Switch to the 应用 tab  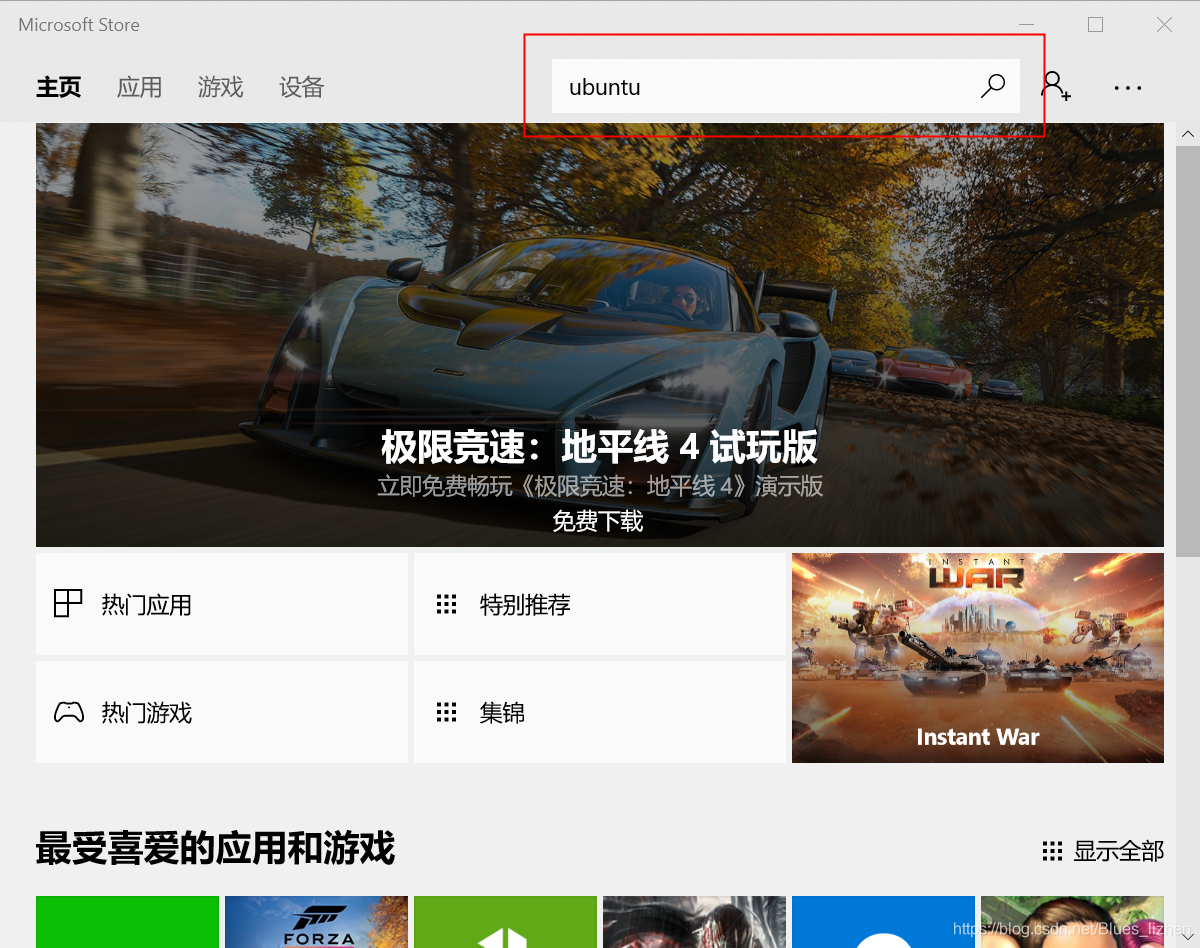click(139, 87)
